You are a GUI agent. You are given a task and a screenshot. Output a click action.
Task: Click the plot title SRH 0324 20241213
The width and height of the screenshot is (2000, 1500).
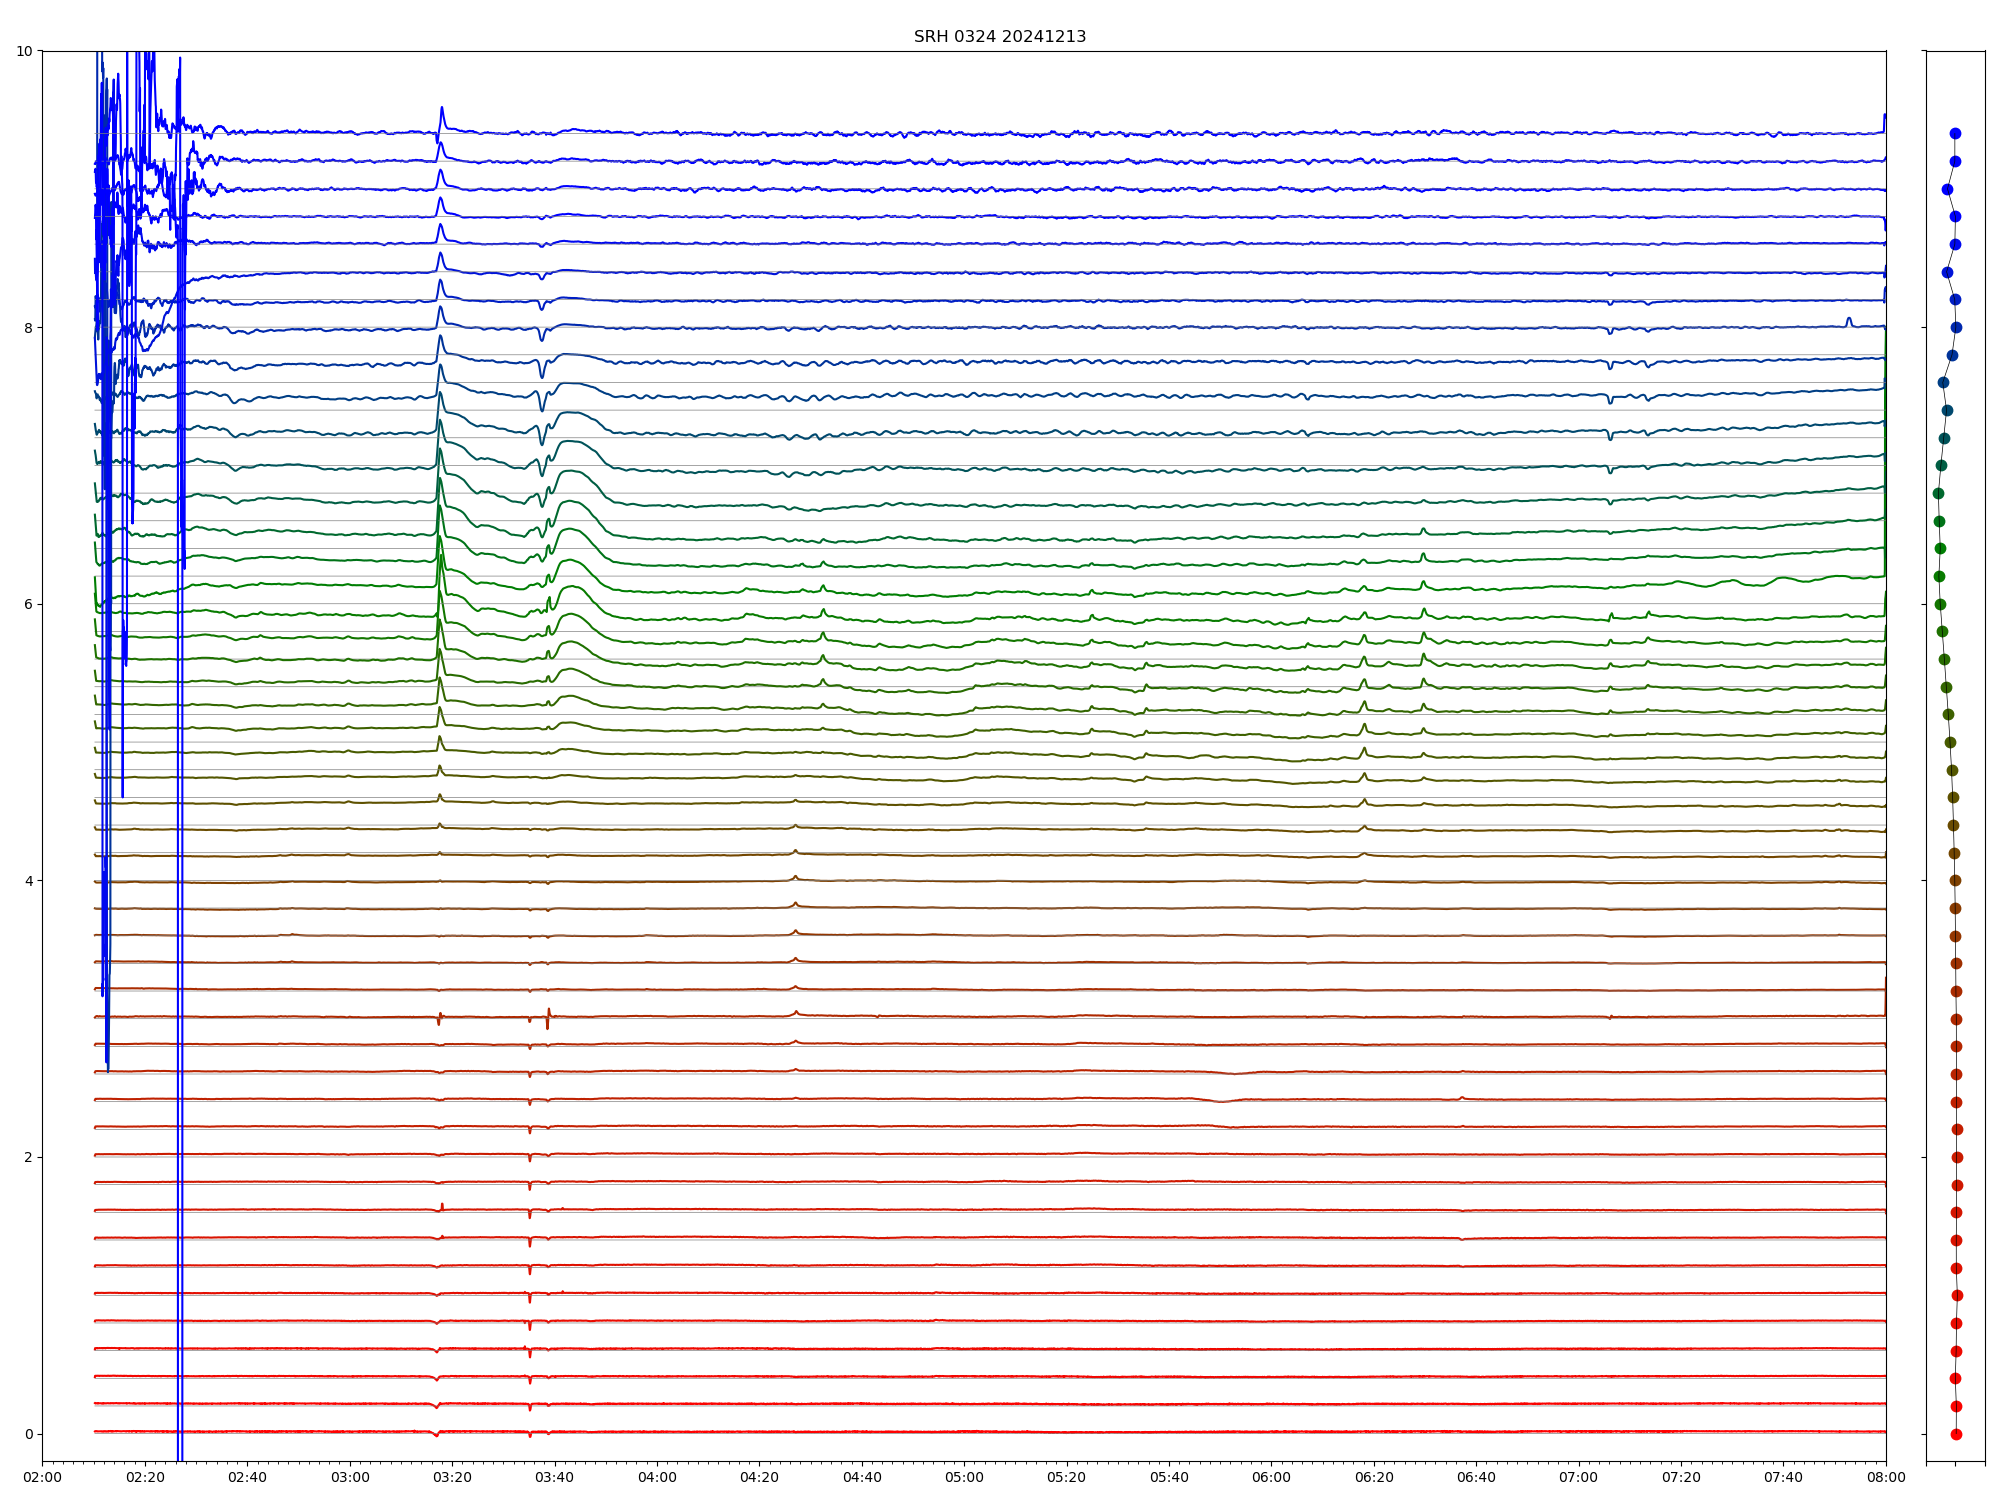click(999, 37)
